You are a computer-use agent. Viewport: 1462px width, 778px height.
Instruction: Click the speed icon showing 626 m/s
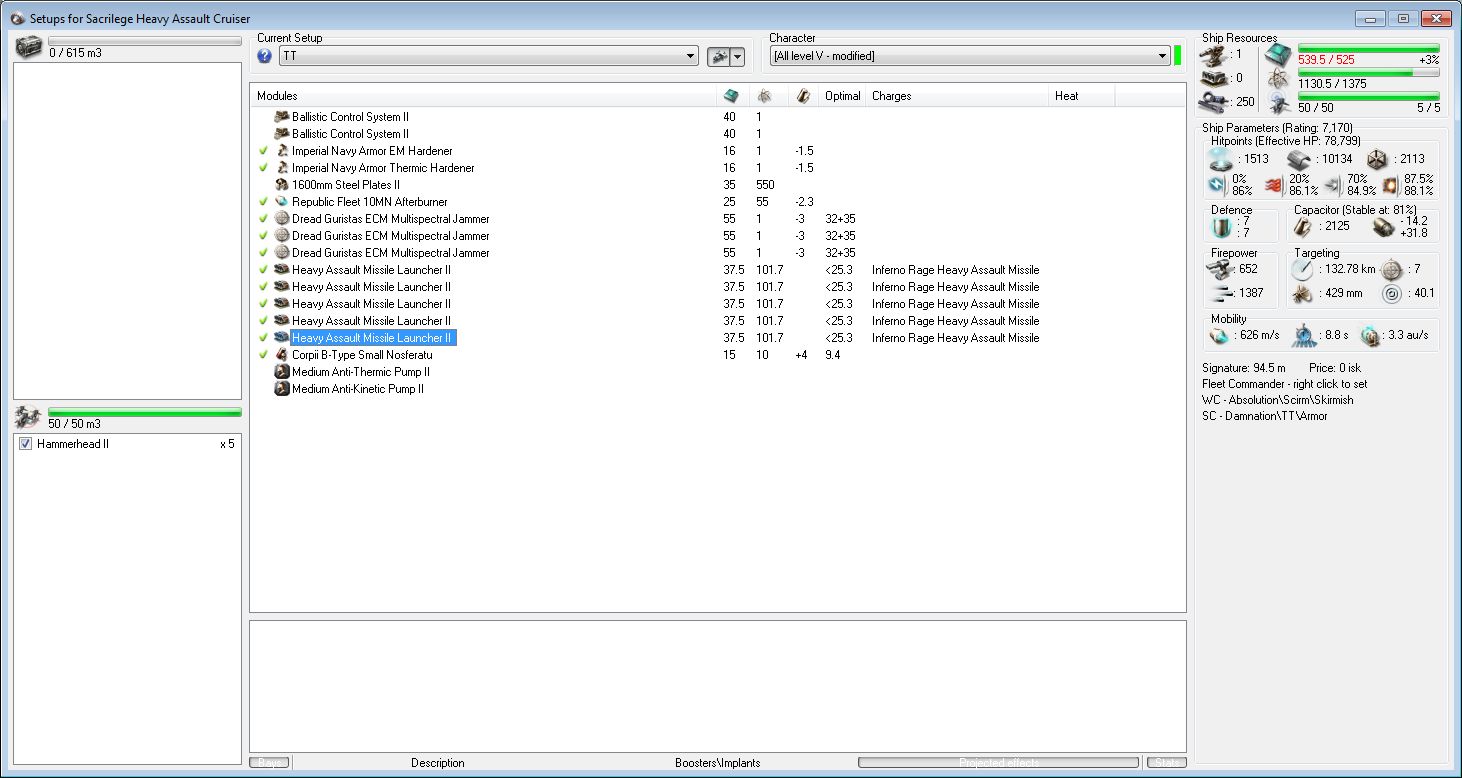pos(1221,335)
